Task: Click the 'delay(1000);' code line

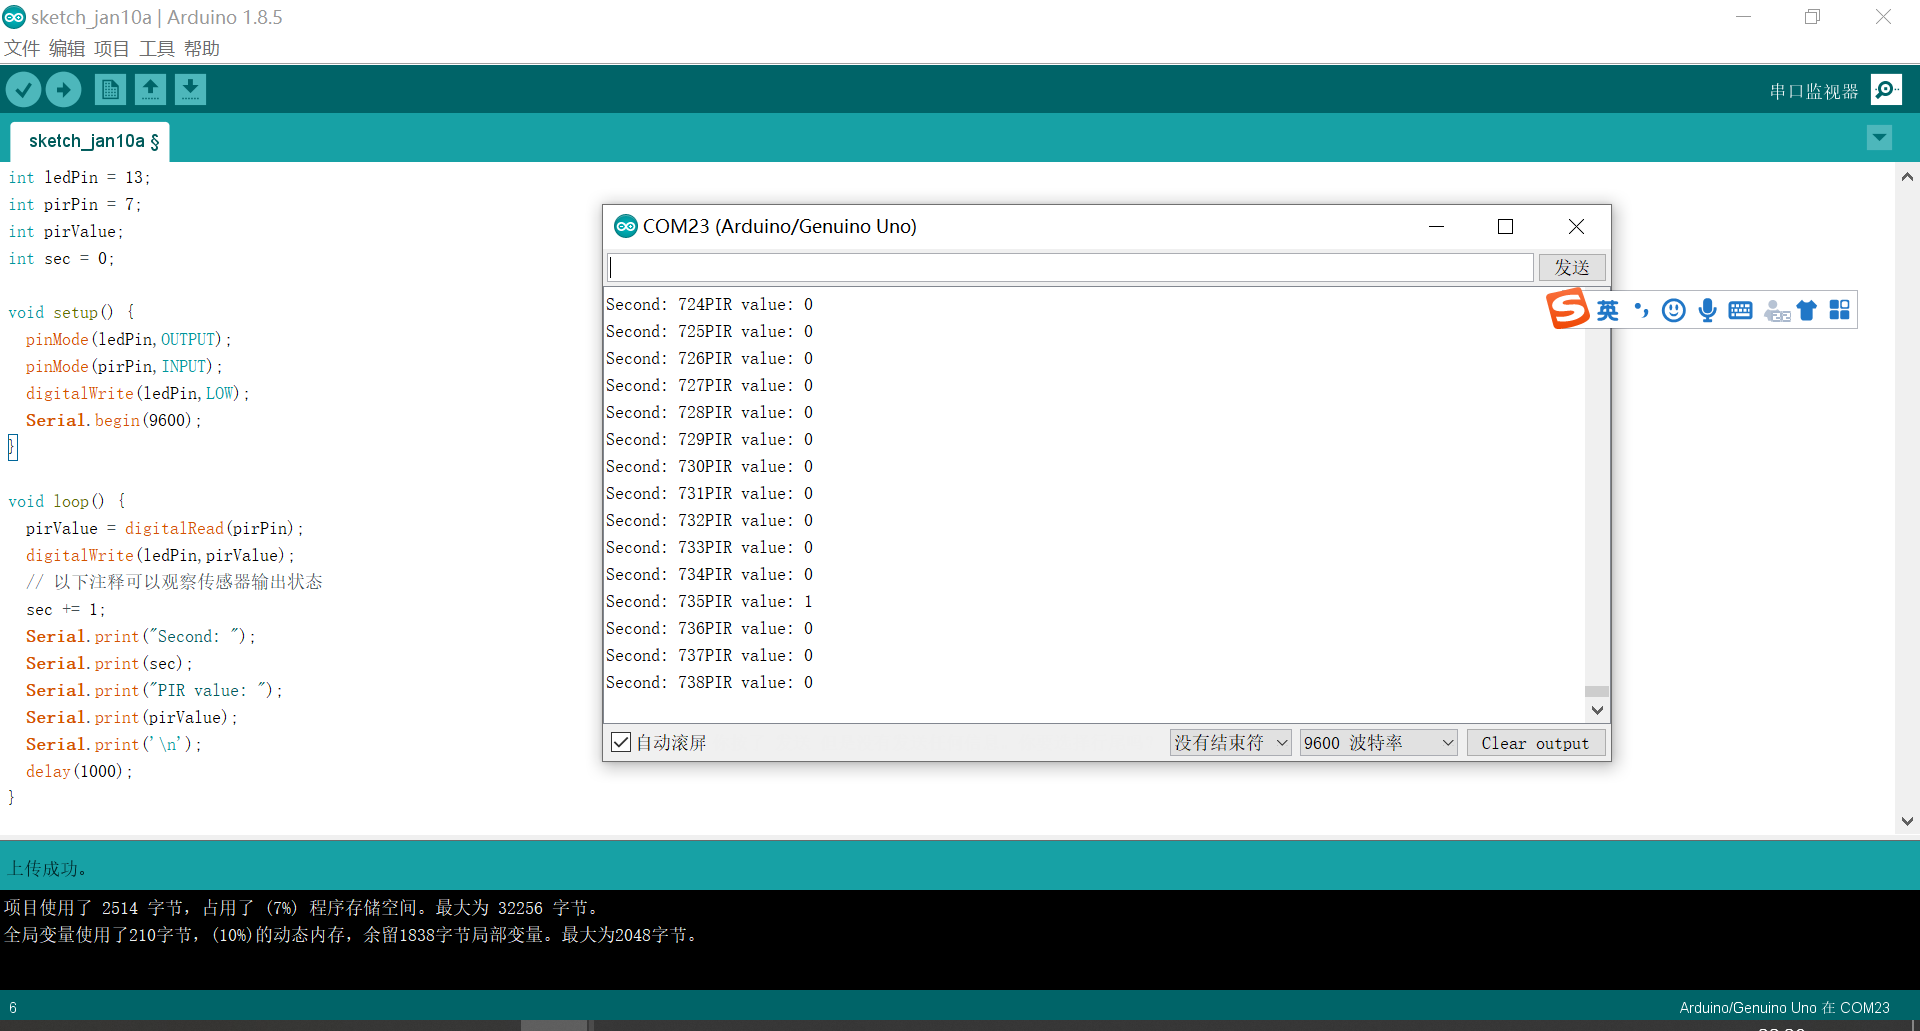Action: 78,771
